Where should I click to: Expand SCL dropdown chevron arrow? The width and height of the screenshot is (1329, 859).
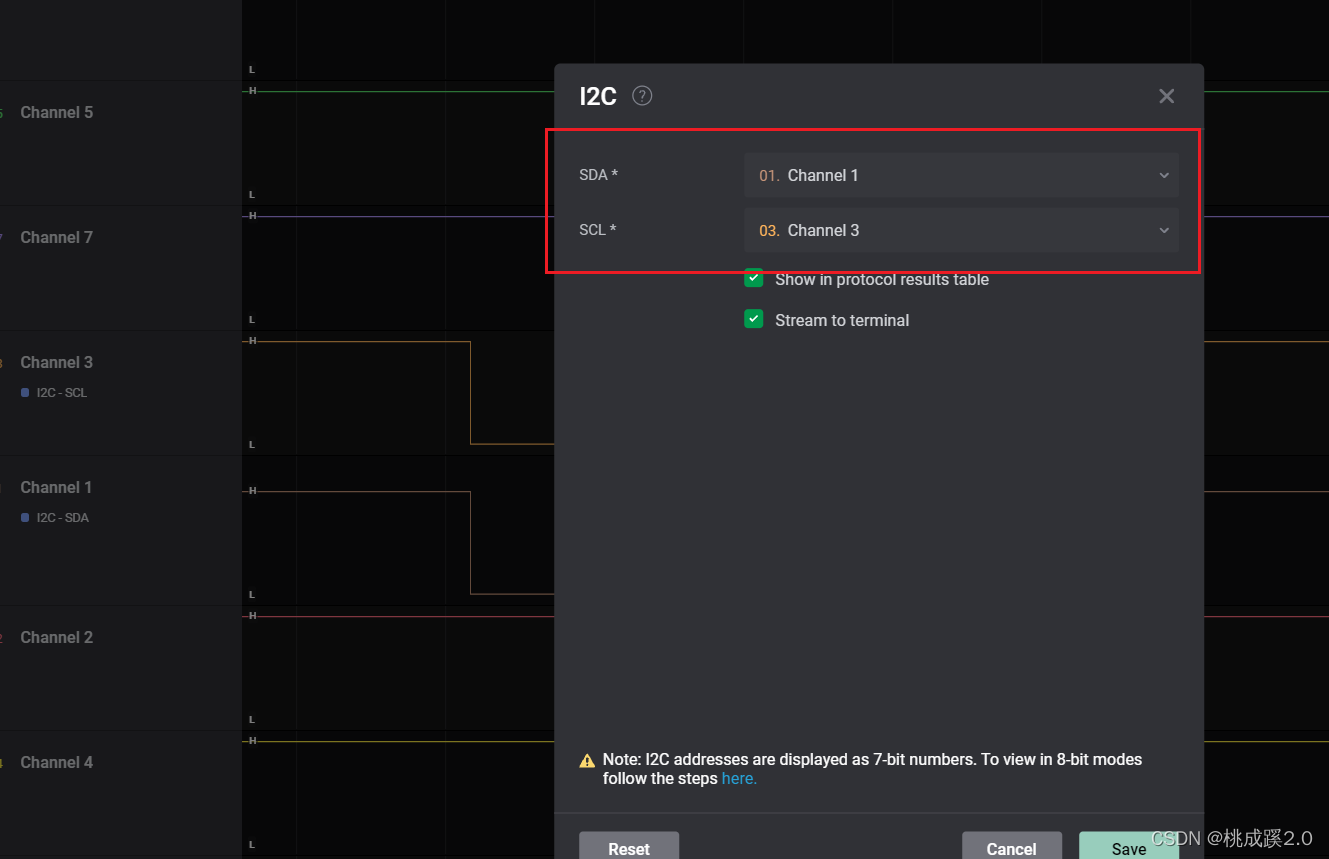1164,230
